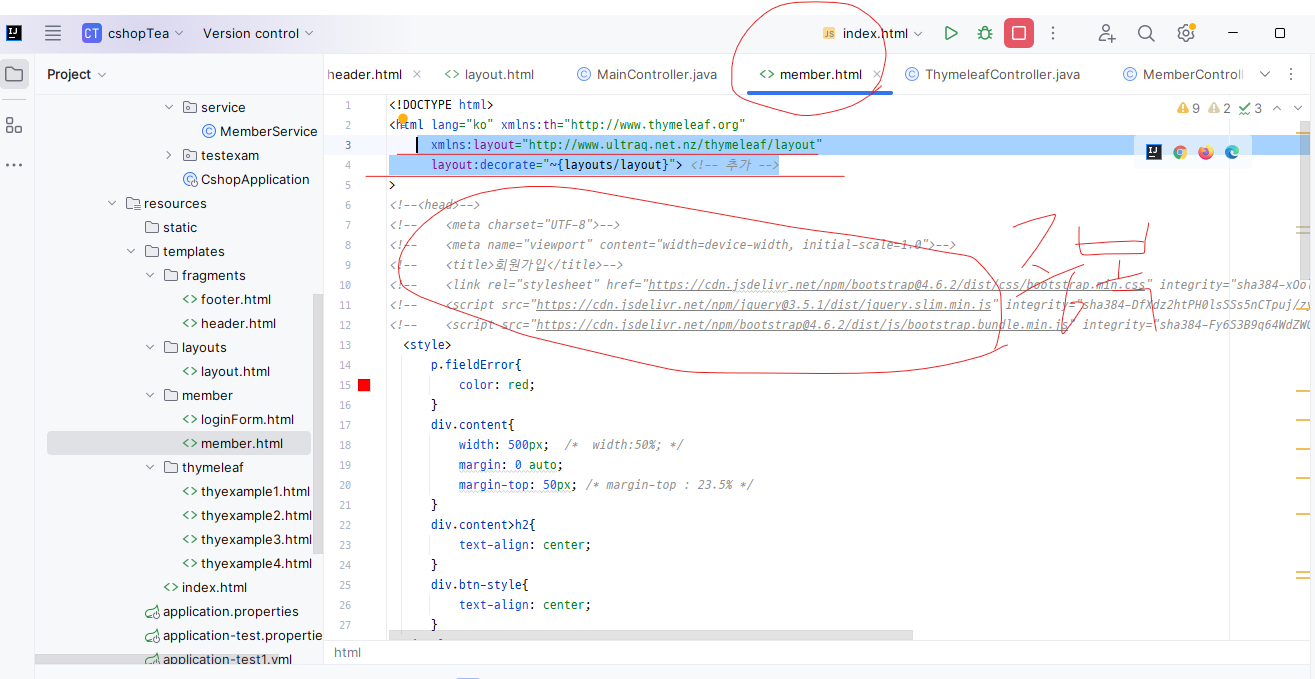Click the project tree vertical scrollbar
The image size is (1315, 679).
tap(318, 423)
